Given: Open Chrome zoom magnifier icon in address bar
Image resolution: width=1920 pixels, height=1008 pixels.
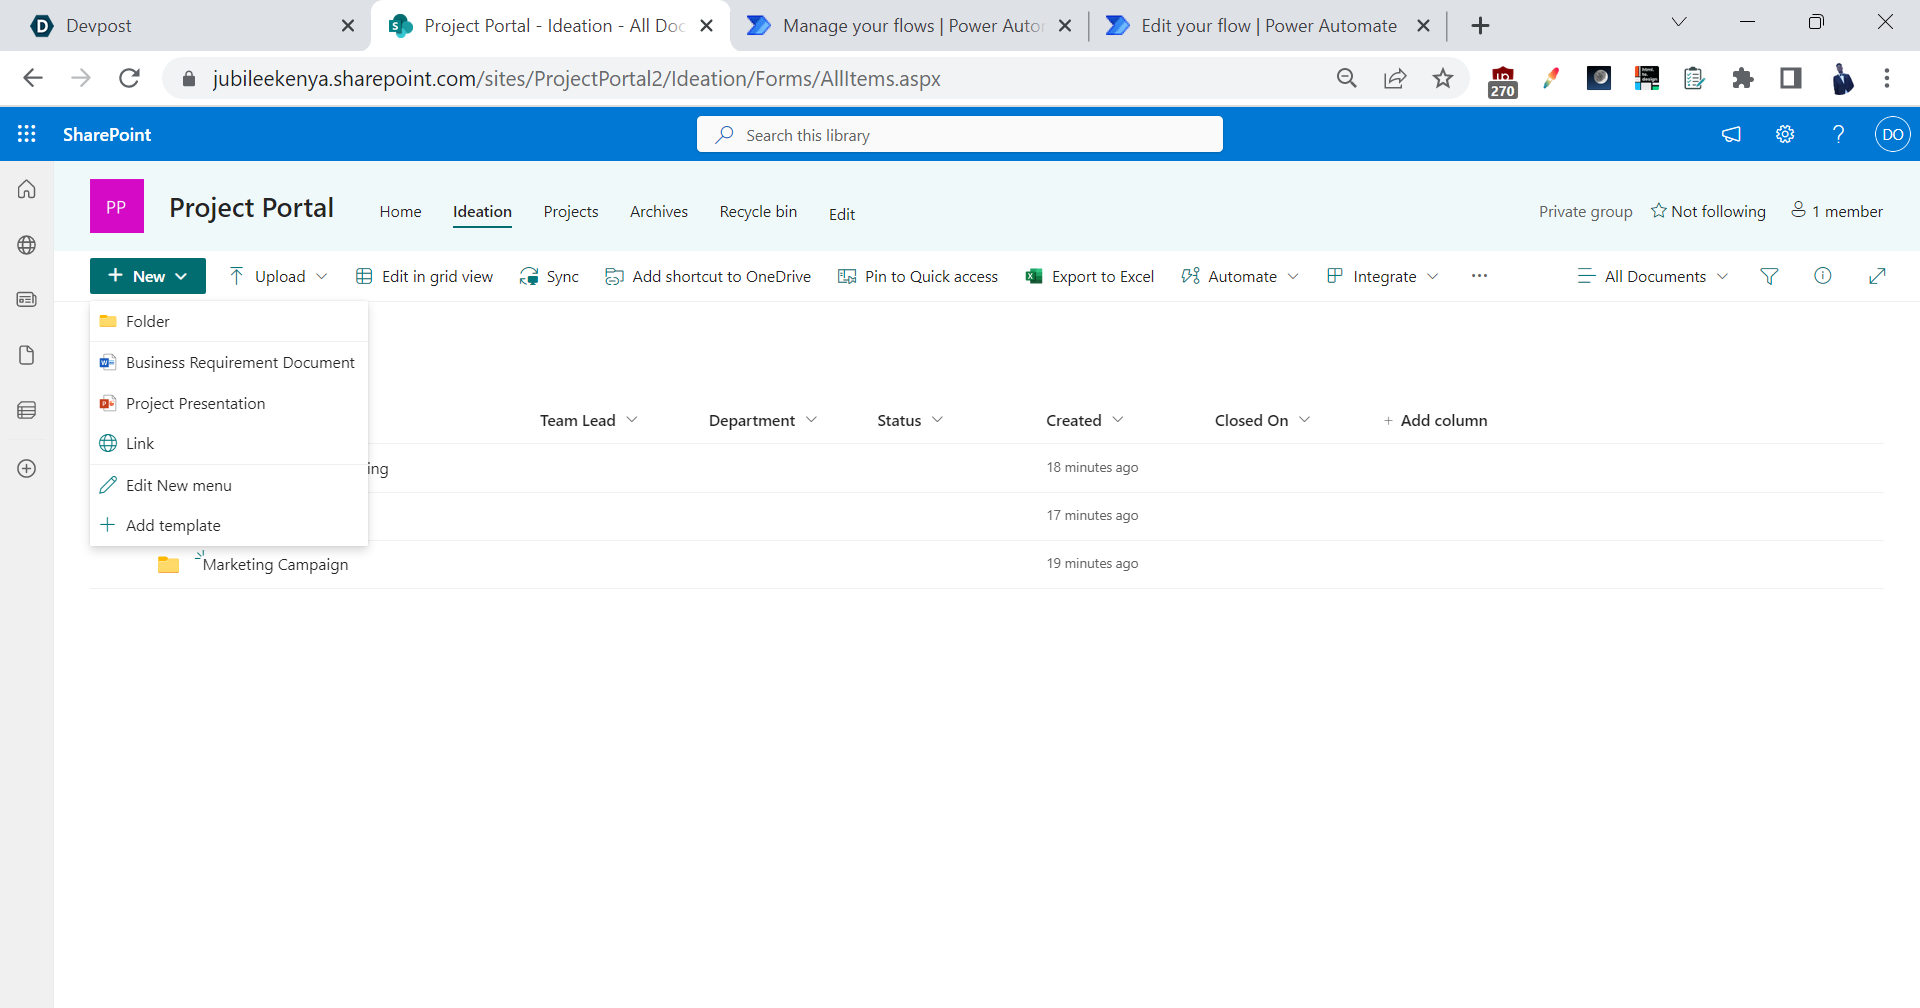Looking at the screenshot, I should [1347, 78].
